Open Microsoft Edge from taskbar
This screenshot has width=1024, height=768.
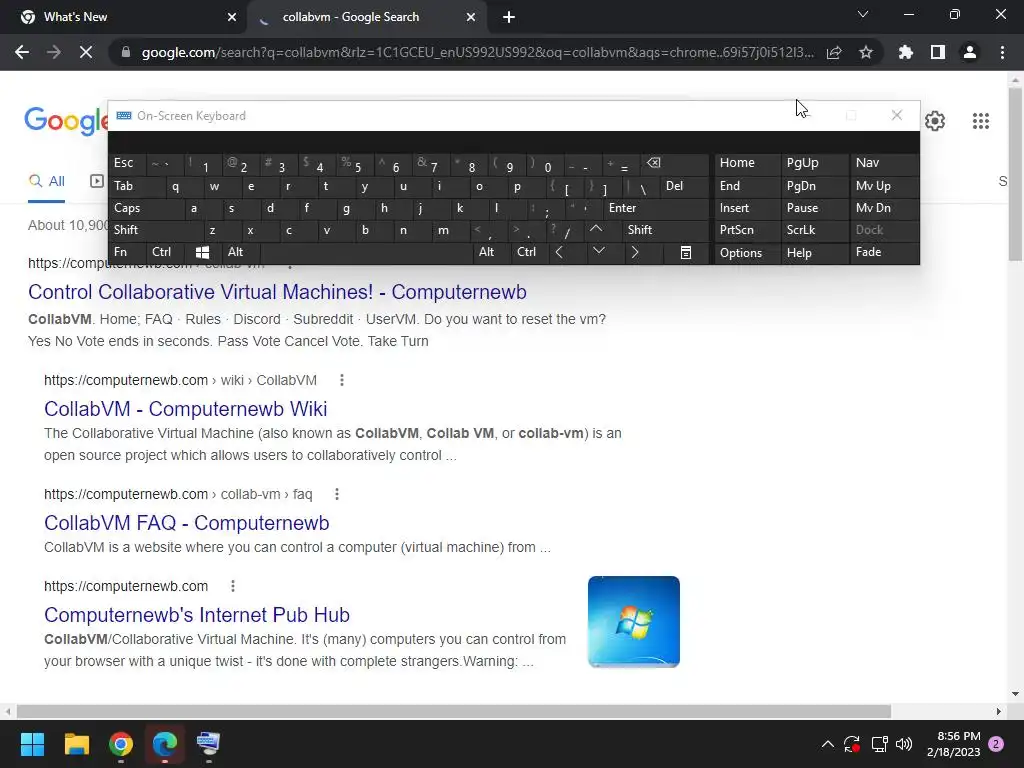(x=165, y=744)
